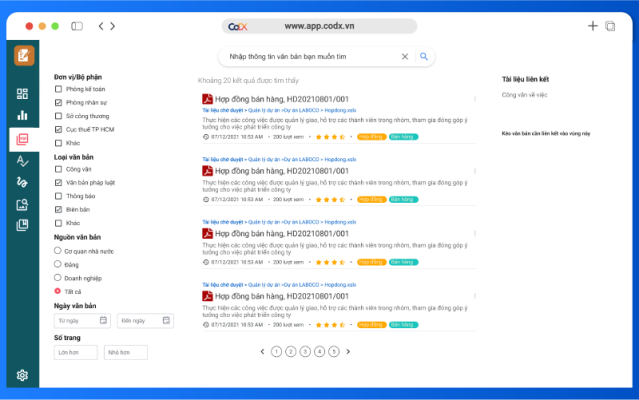Click the orange app logo icon

[x=24, y=55]
